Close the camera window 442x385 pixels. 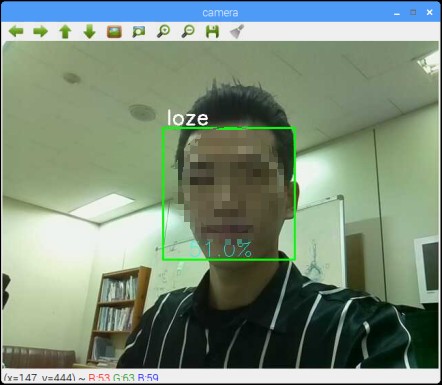[430, 13]
